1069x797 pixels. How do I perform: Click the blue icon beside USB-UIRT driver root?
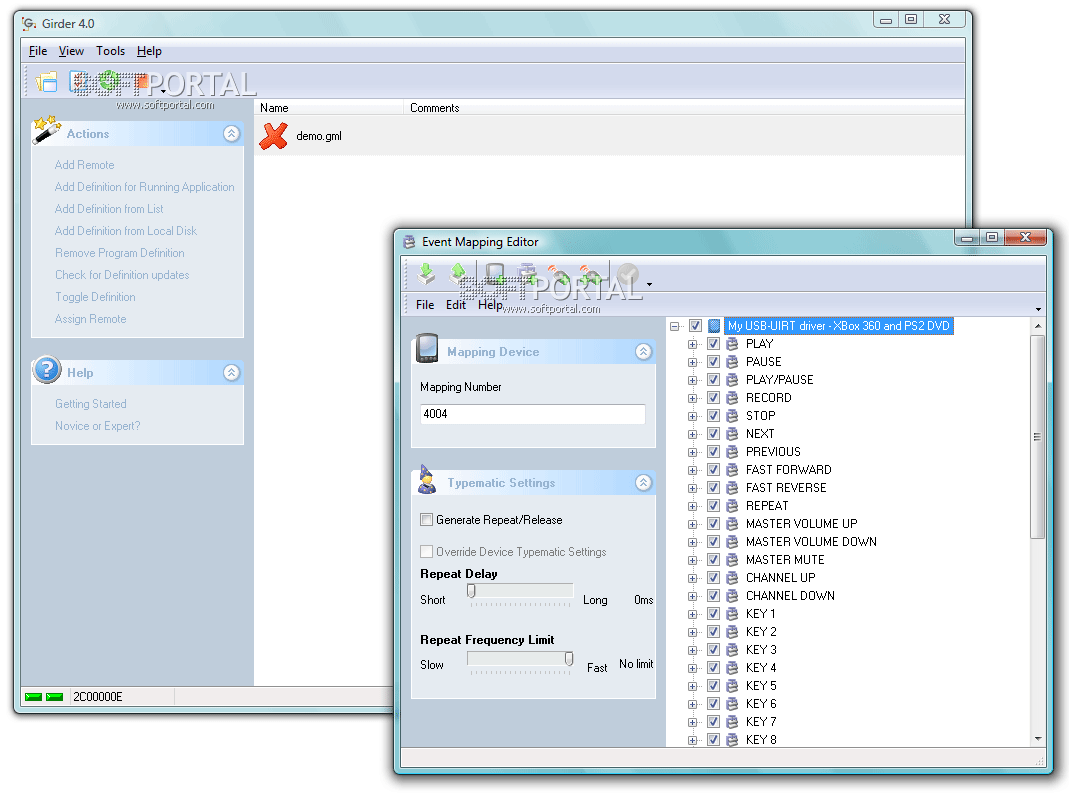click(x=714, y=326)
